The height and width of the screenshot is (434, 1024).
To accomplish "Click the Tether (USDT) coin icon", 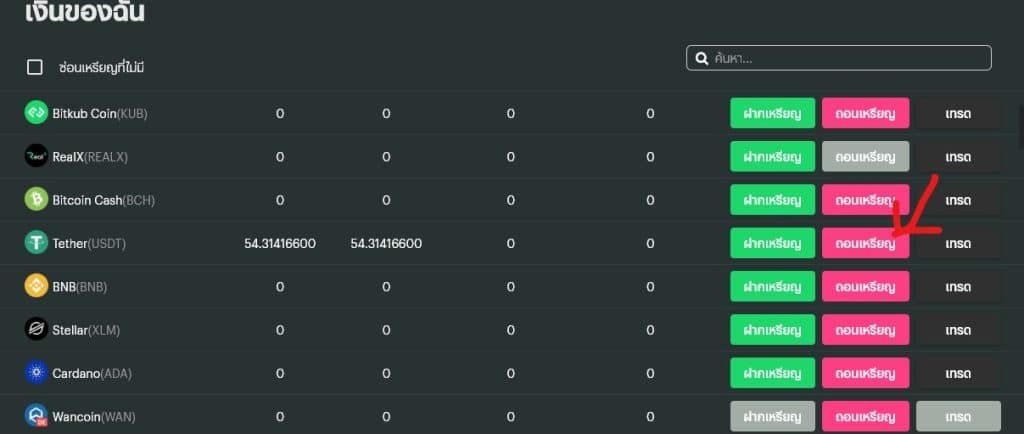I will (x=36, y=243).
